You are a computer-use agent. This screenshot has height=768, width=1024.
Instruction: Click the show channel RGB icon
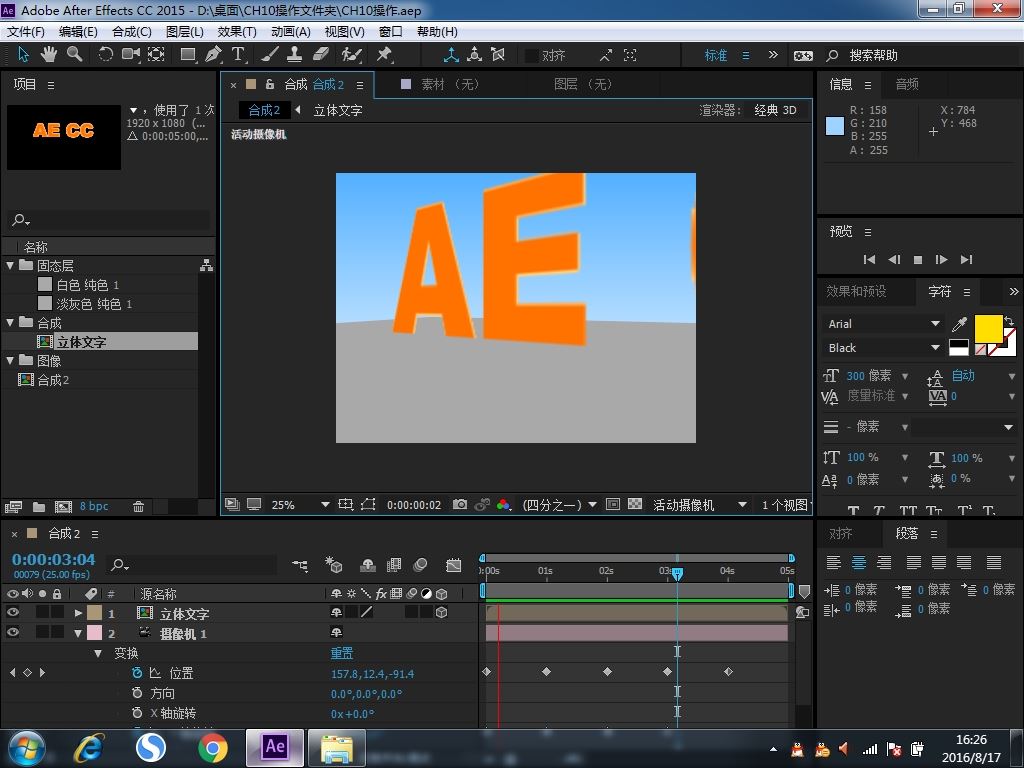tap(504, 505)
